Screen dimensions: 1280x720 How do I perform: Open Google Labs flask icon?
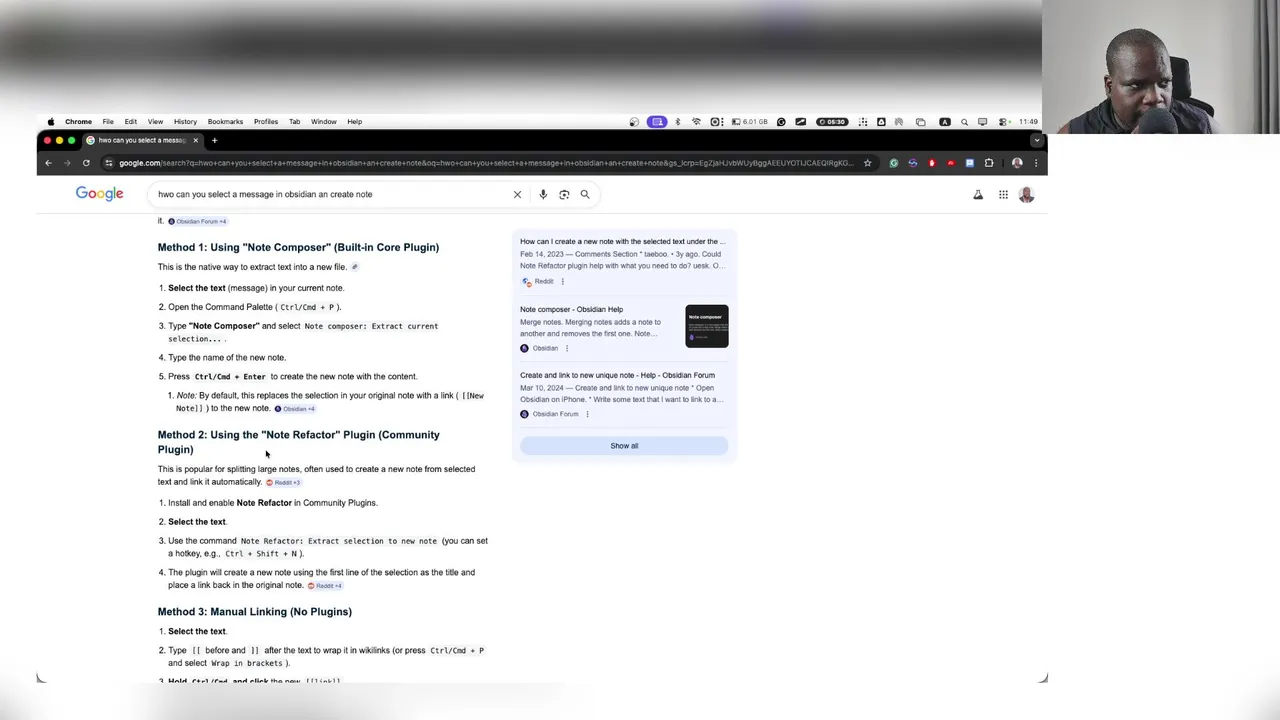(978, 195)
